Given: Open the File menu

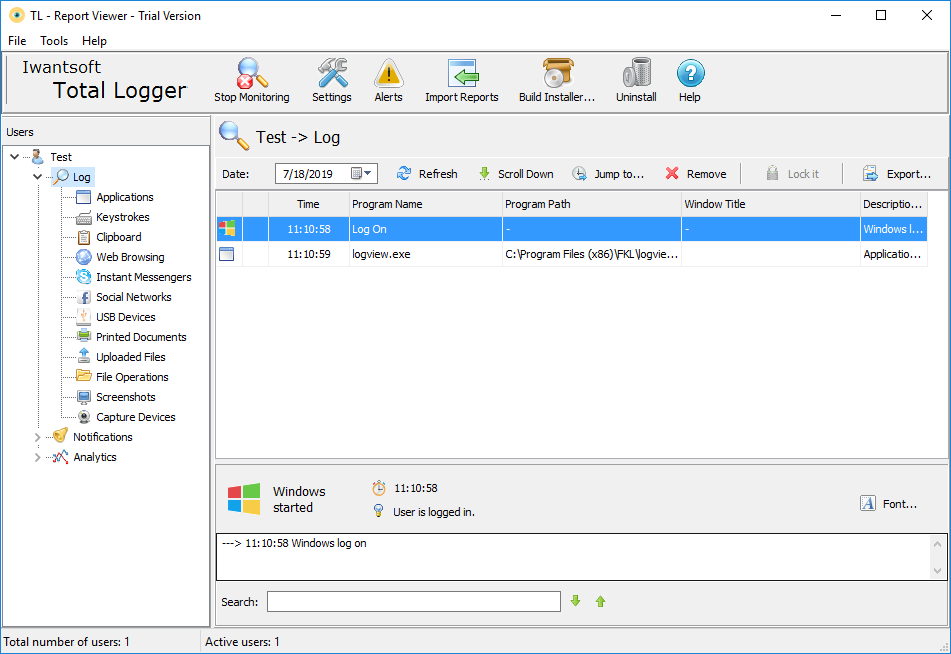Looking at the screenshot, I should 17,41.
